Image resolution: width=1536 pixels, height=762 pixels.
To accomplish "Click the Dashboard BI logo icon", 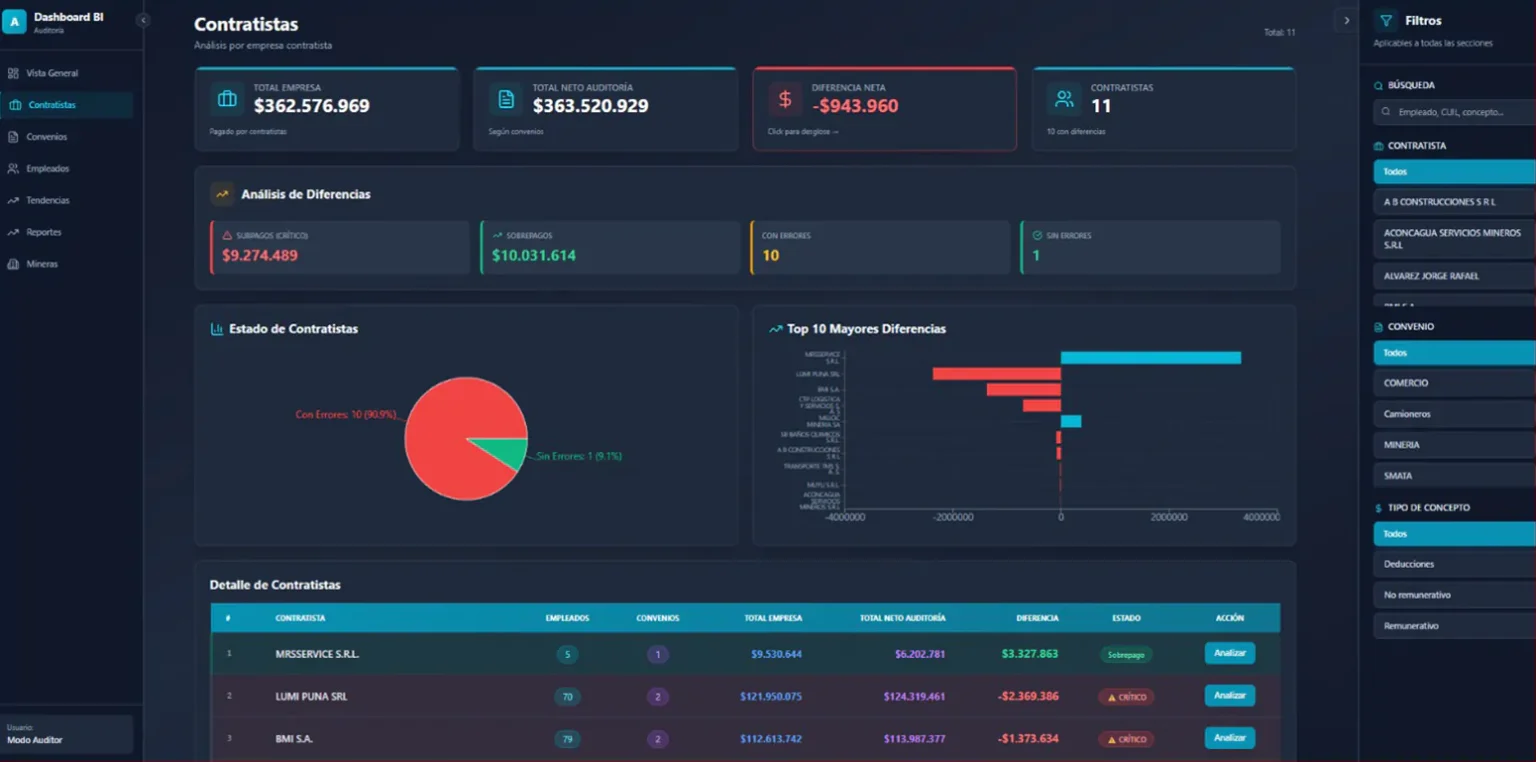I will [14, 21].
